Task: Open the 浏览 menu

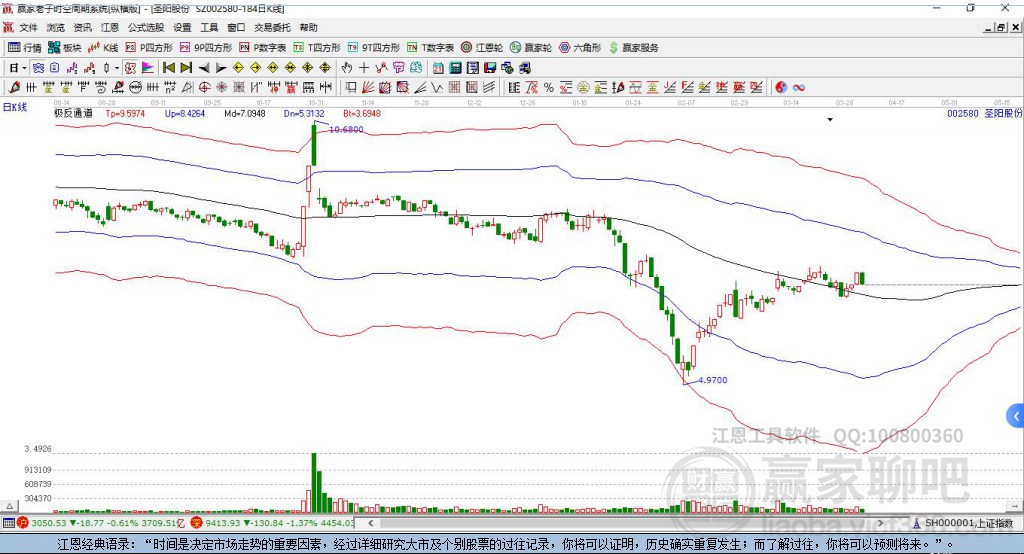Action: pyautogui.click(x=56, y=27)
